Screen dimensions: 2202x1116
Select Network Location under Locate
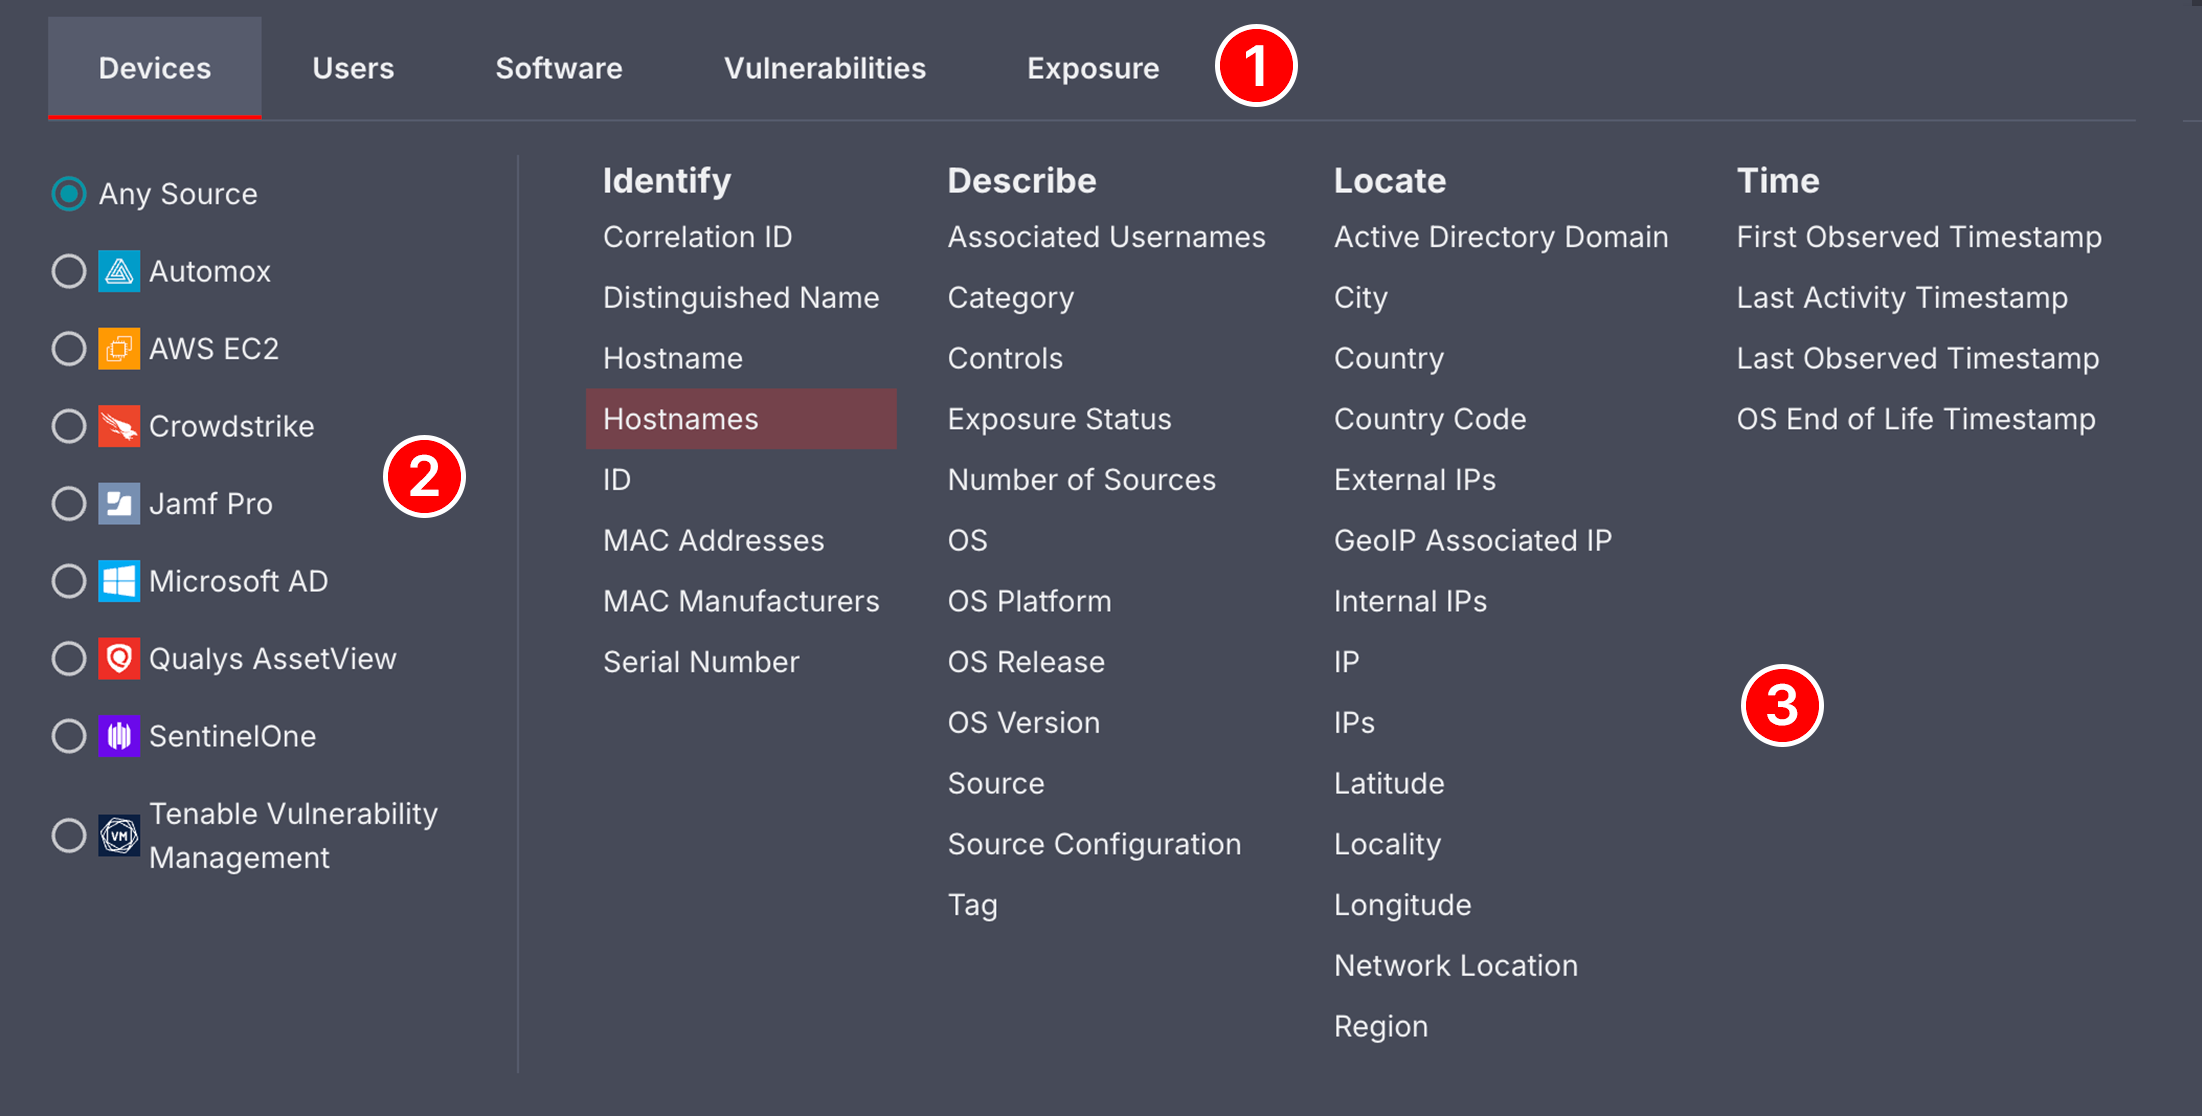click(1455, 964)
